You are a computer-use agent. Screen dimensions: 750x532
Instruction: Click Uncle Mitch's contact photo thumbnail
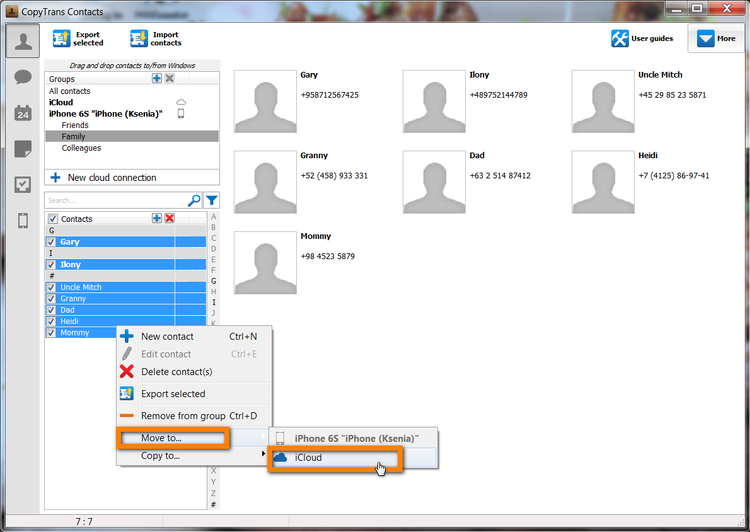click(x=603, y=101)
